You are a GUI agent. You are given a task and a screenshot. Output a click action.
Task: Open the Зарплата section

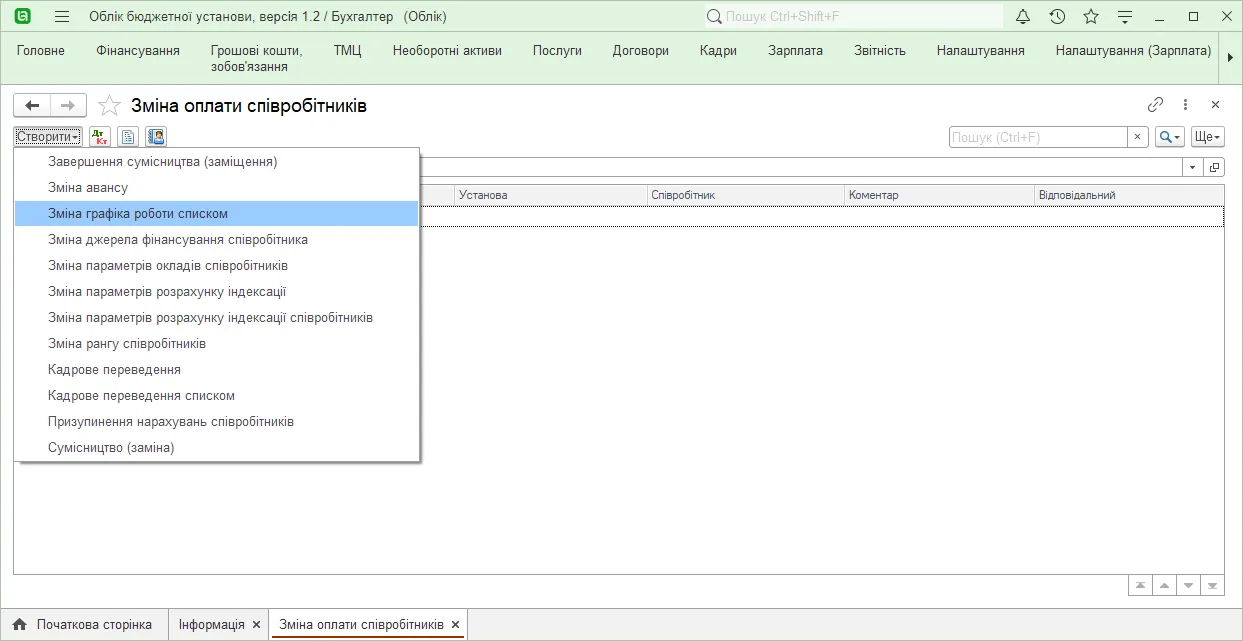[796, 50]
